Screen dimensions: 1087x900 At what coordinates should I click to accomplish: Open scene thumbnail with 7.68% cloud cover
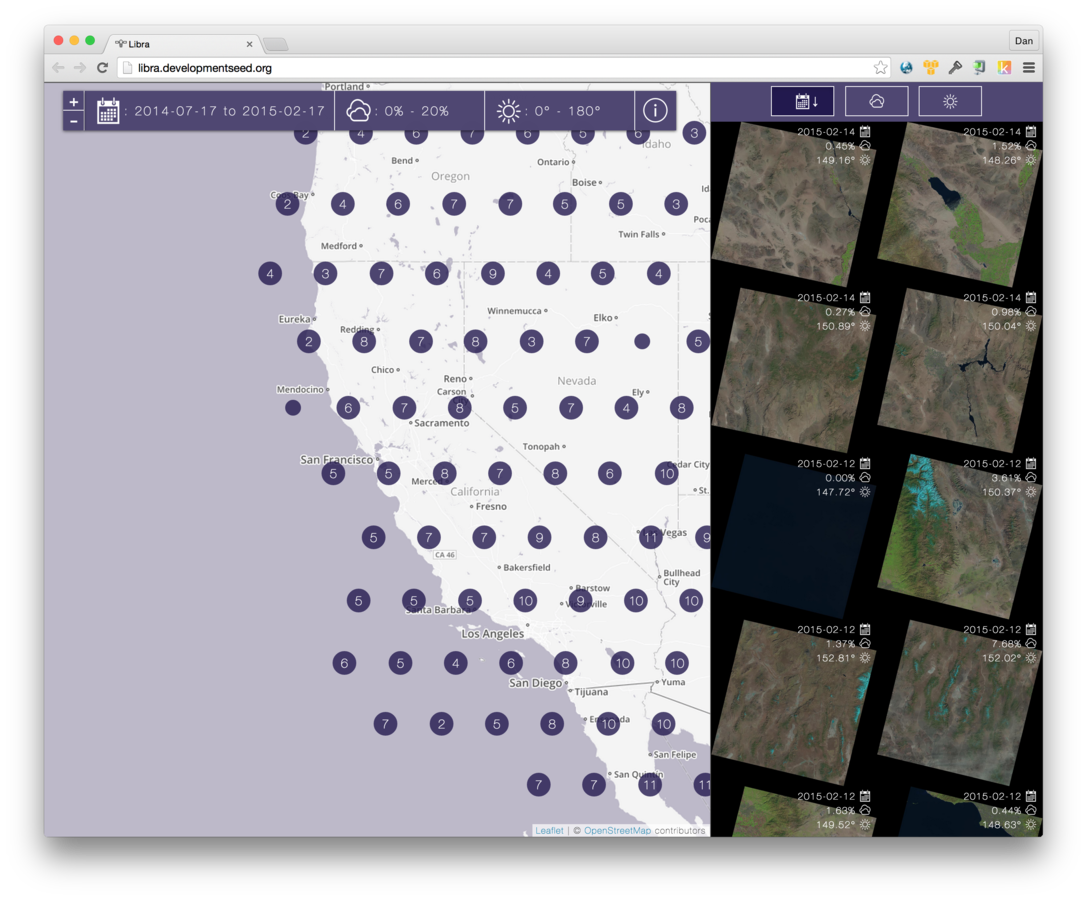coord(960,702)
